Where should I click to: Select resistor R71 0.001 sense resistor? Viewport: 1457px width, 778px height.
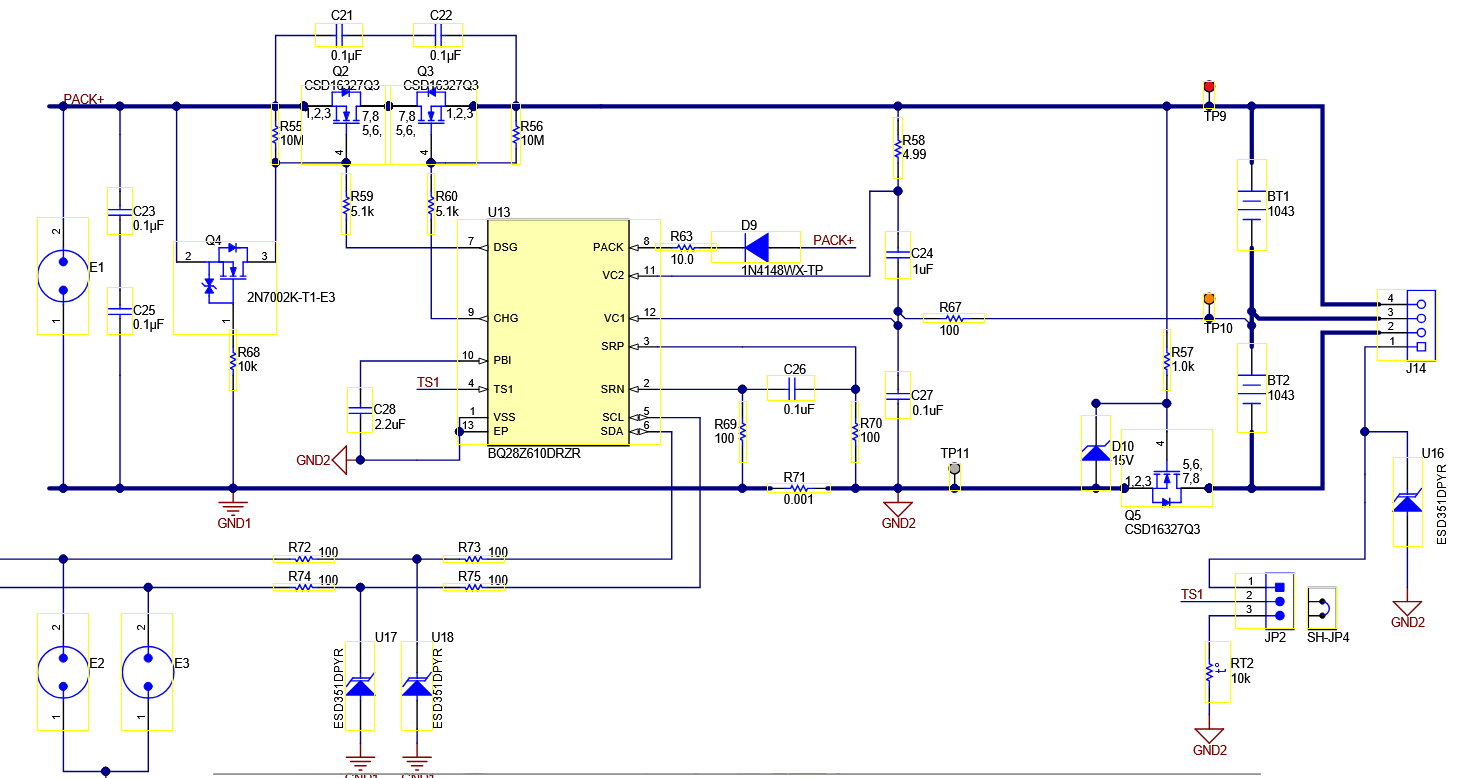(x=799, y=488)
